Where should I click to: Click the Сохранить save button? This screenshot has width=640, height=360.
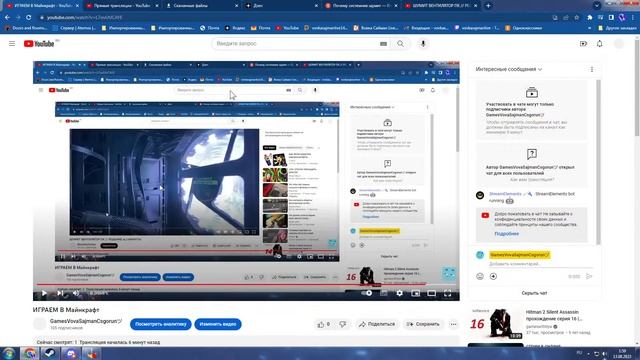click(x=423, y=324)
